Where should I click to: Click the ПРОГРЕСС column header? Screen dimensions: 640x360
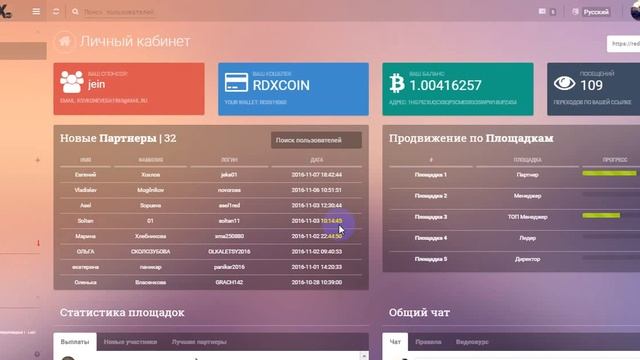615,160
